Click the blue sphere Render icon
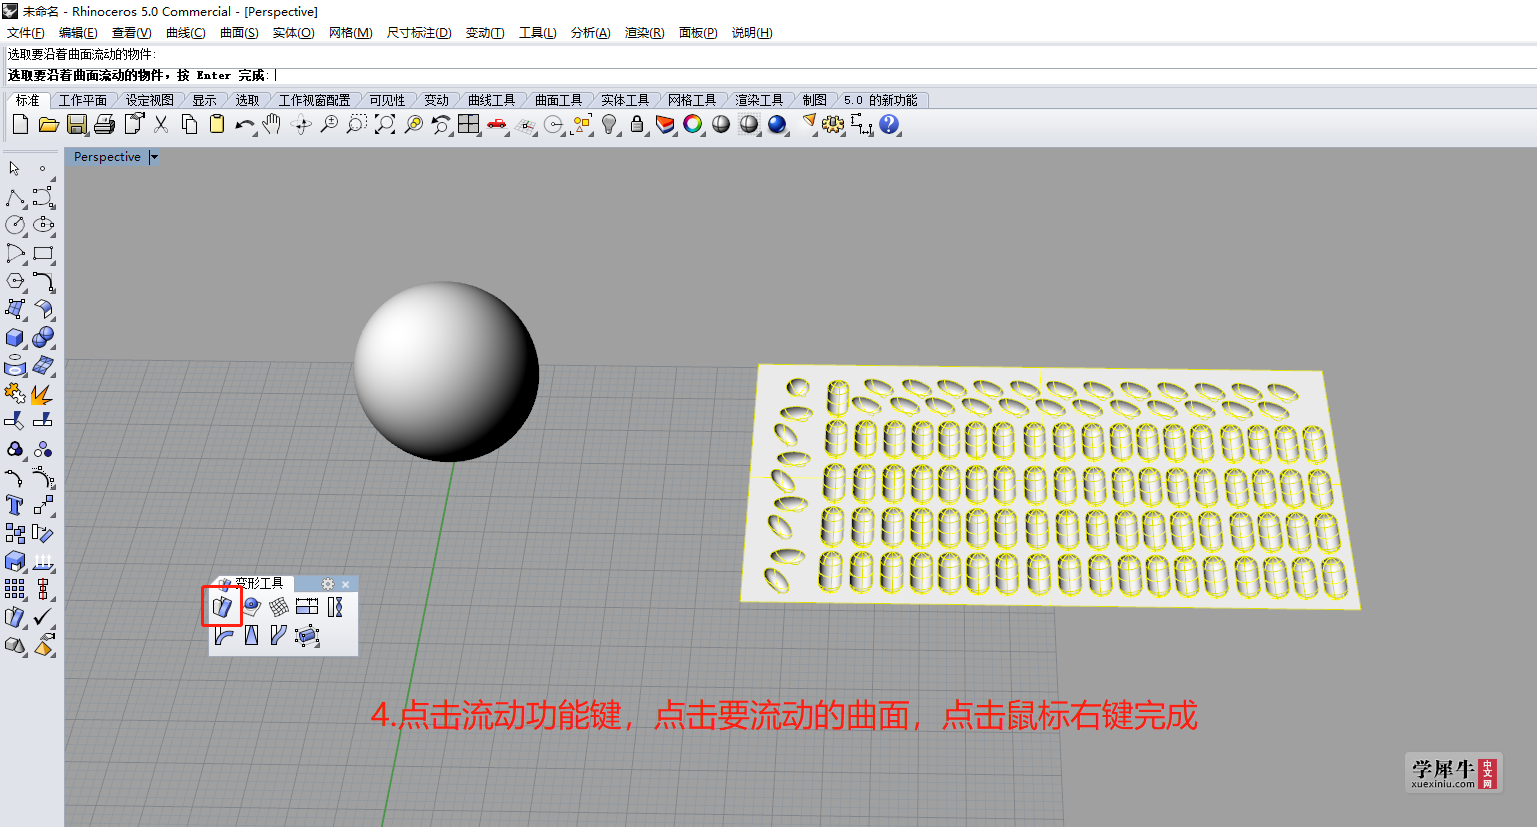The width and height of the screenshot is (1537, 827). pos(777,124)
